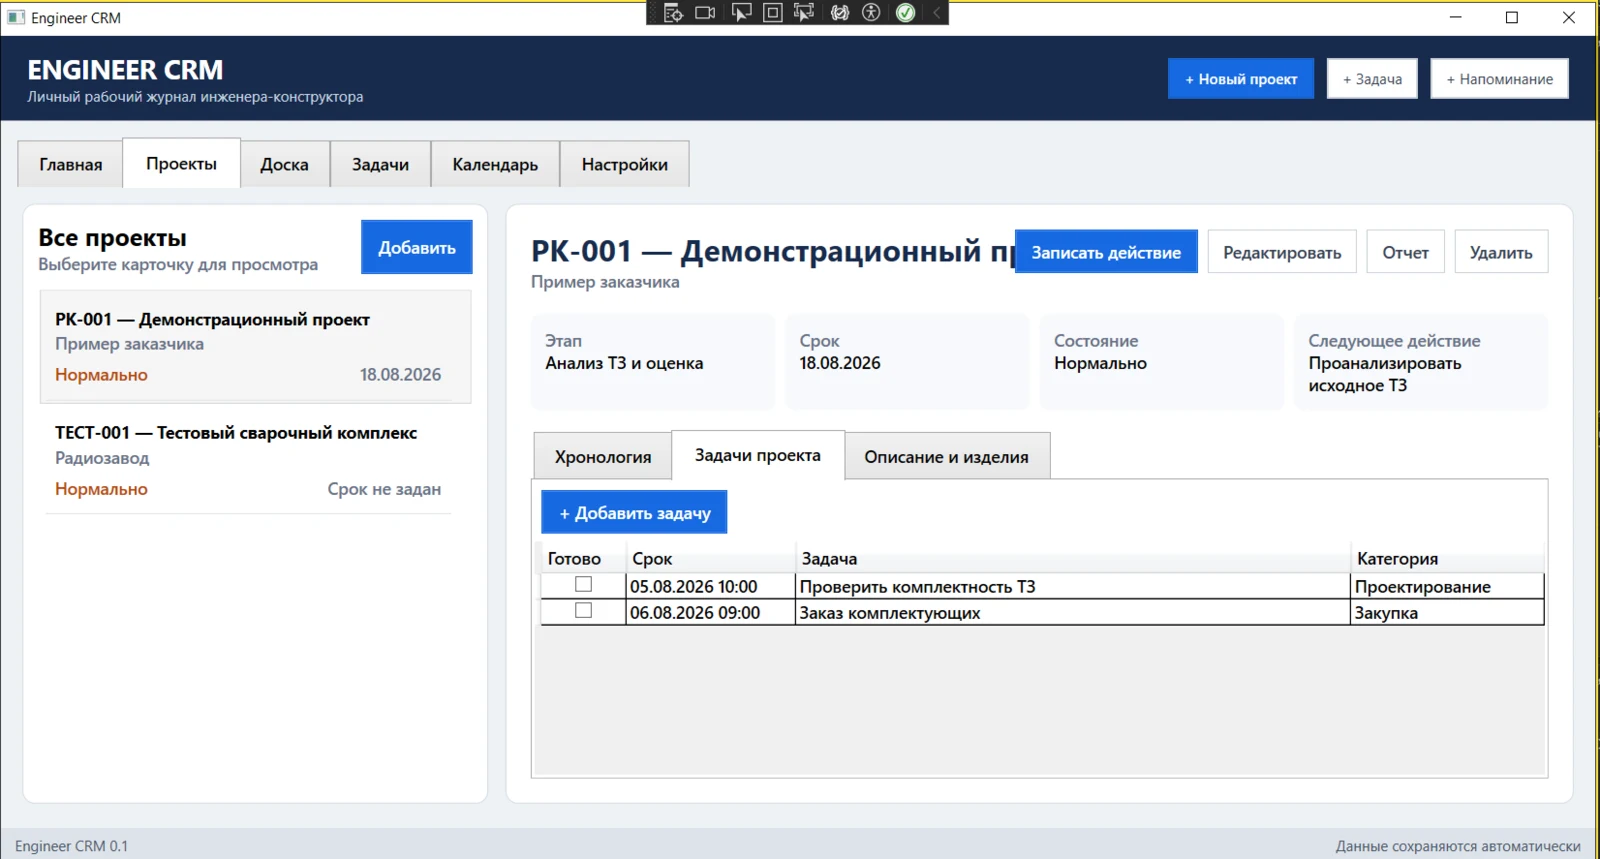Click the Состояние Нормально info tile
The width and height of the screenshot is (1600, 859).
1161,362
